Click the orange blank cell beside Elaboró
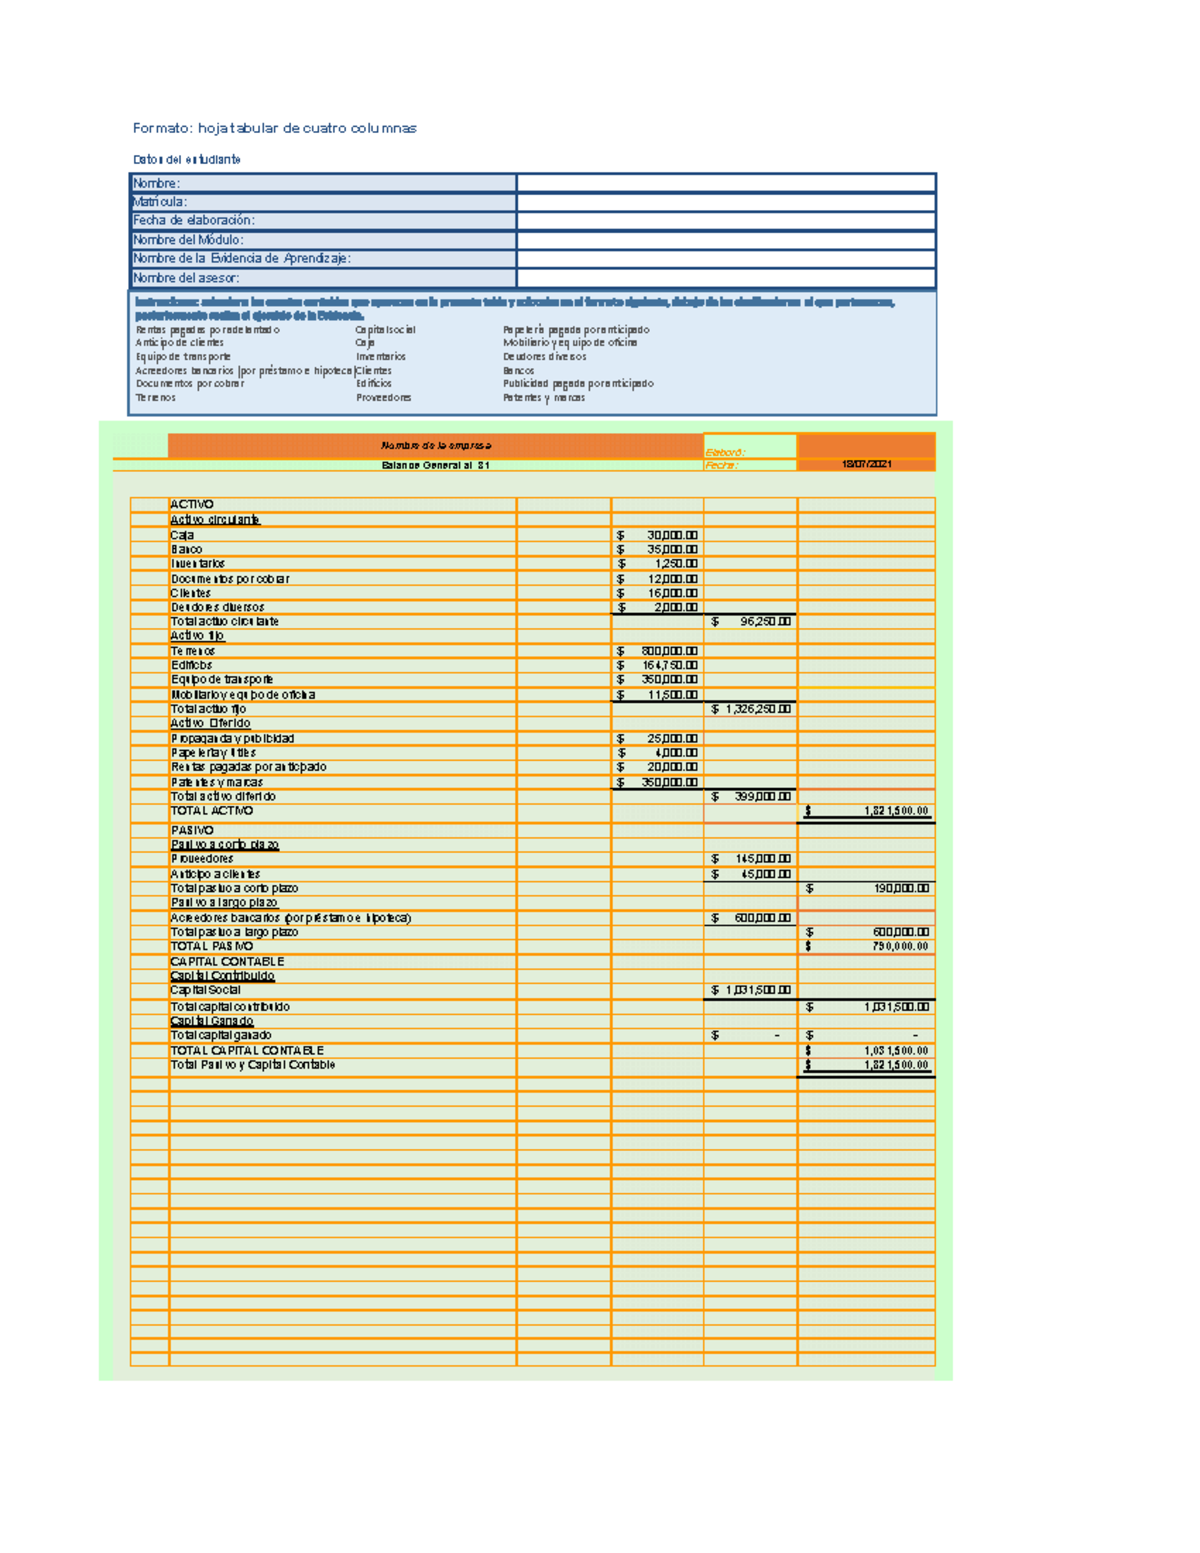 pyautogui.click(x=866, y=445)
